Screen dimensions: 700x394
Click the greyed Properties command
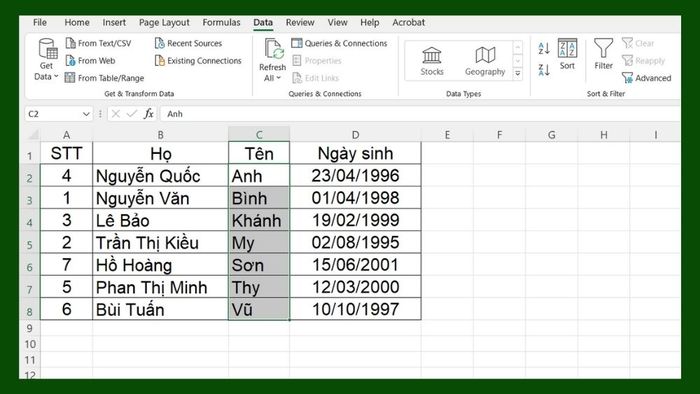317,61
